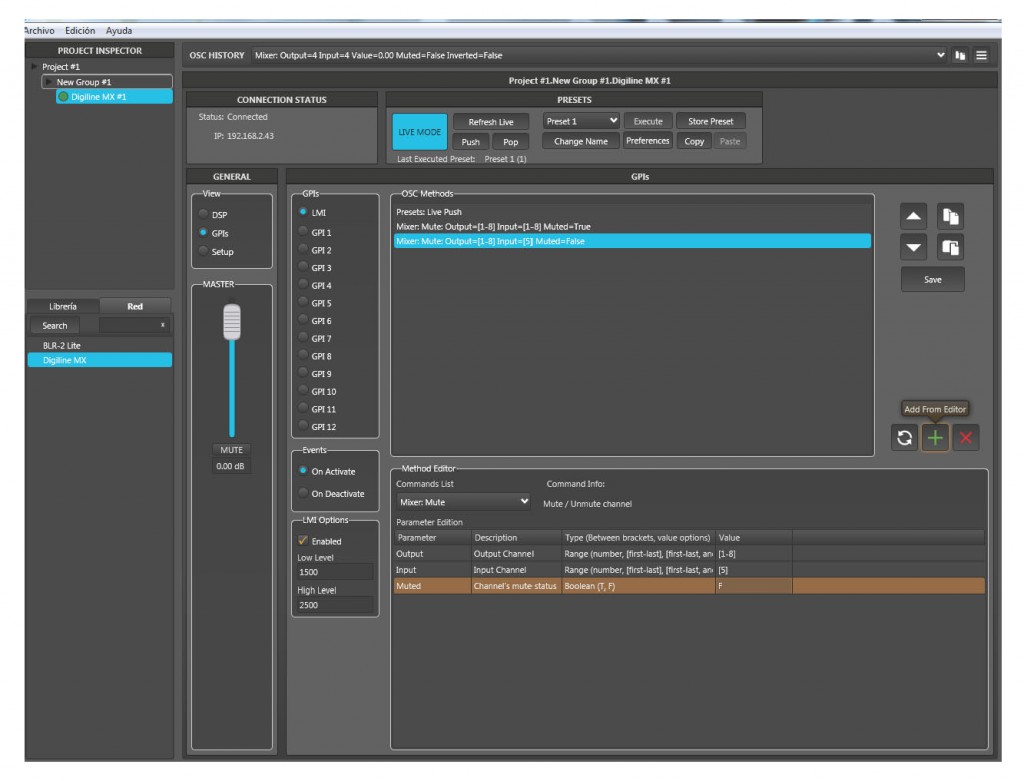Click the Master fader slider handle
The height and width of the screenshot is (781, 1024).
tap(232, 321)
